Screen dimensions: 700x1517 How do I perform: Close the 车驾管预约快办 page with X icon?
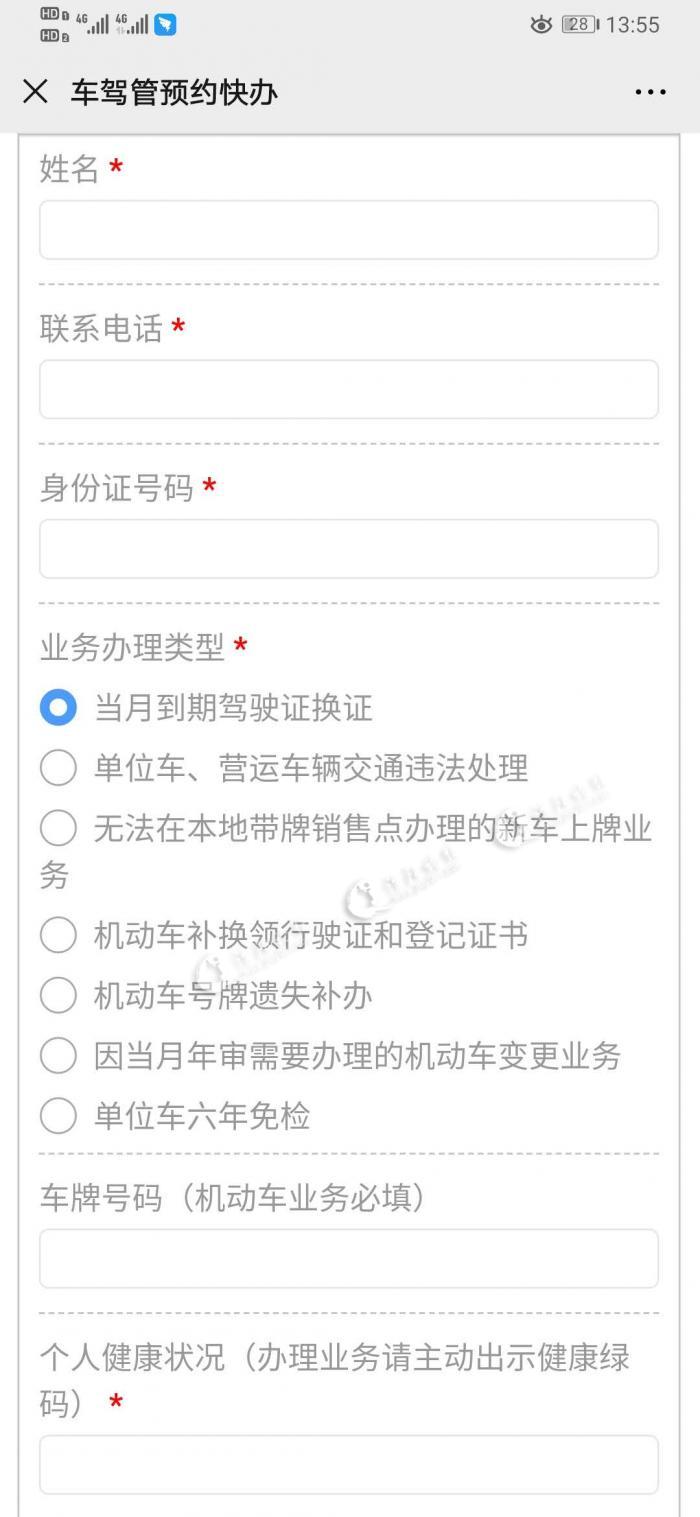coord(35,92)
